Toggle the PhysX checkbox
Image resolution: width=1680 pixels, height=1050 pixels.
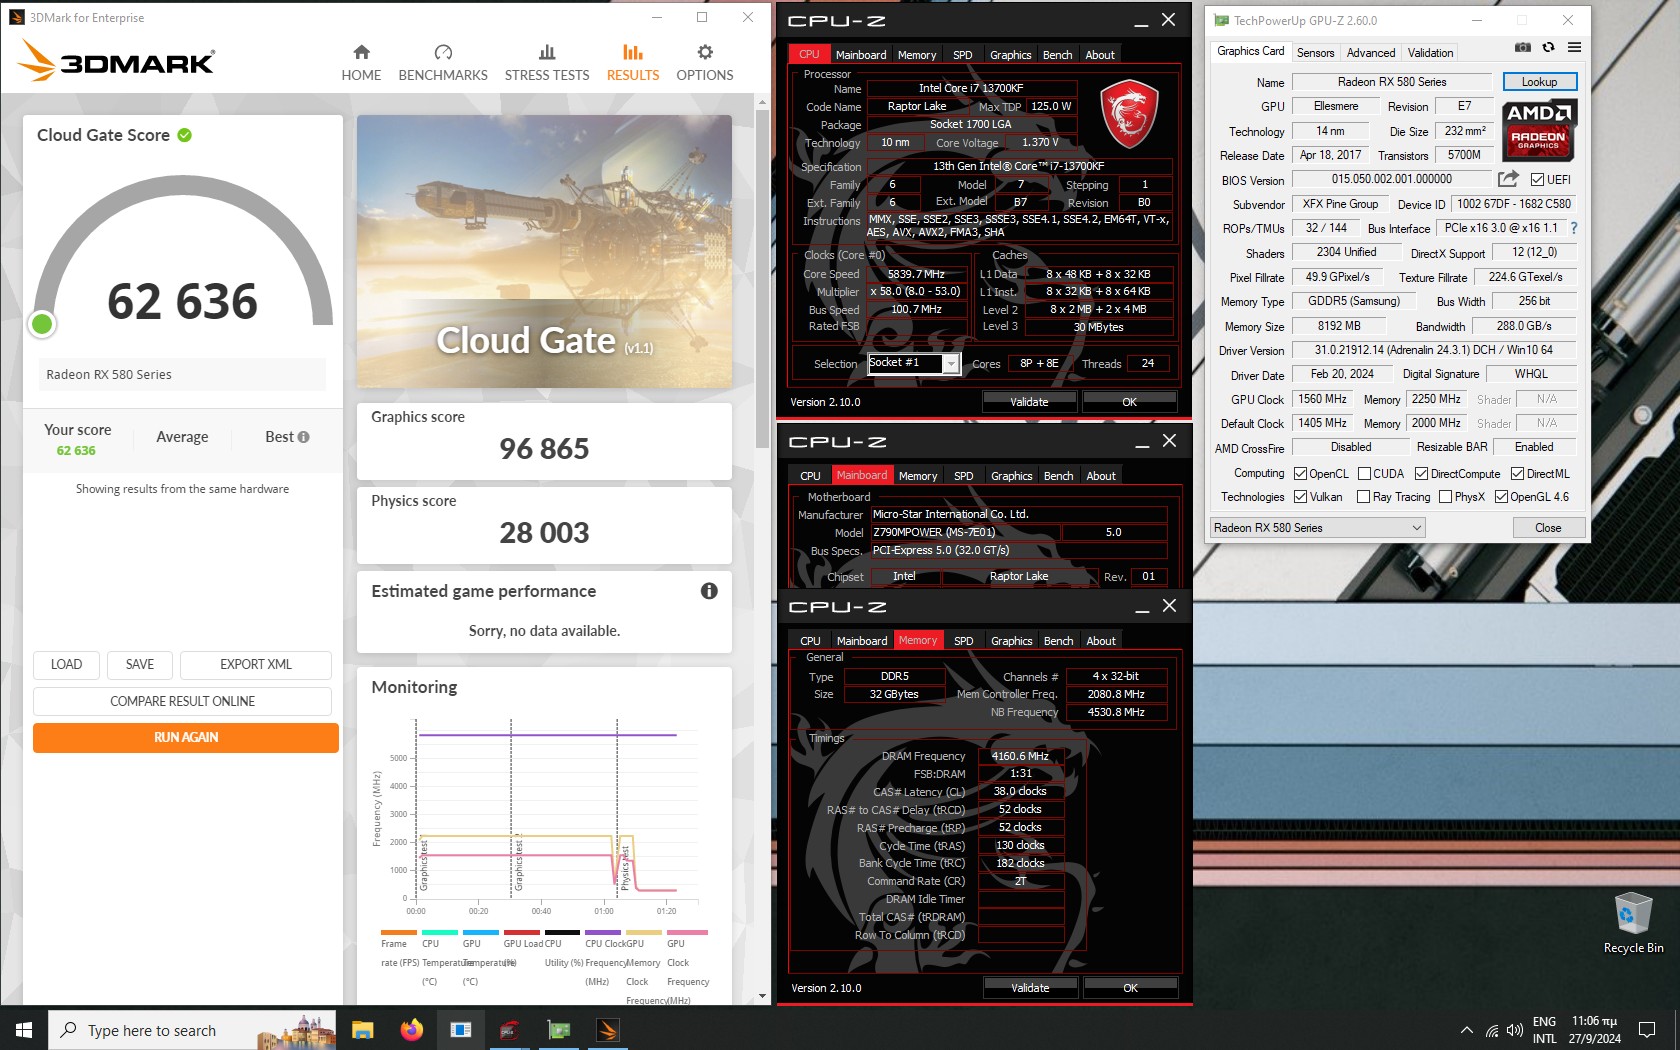1445,497
